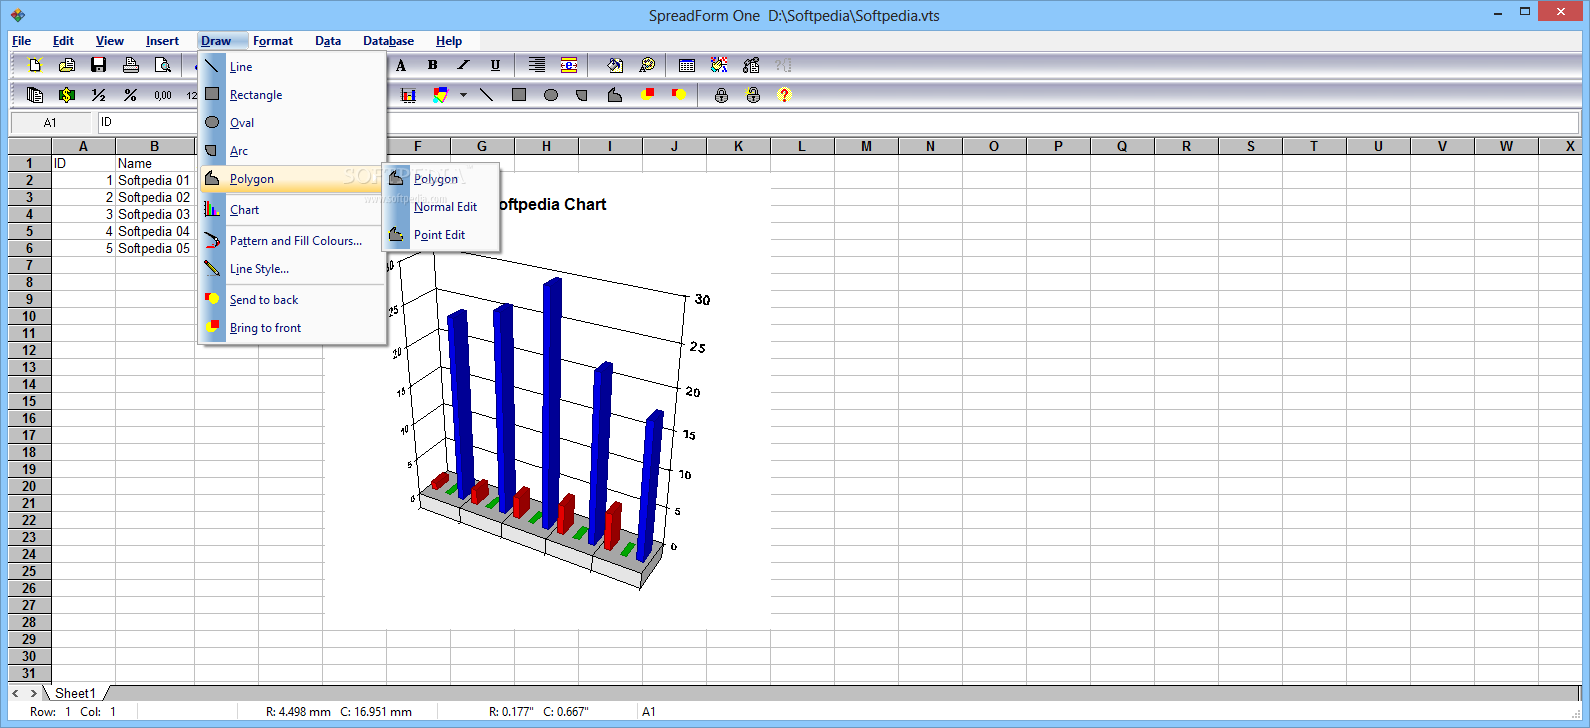Click the paint bucket fill icon

(x=615, y=65)
